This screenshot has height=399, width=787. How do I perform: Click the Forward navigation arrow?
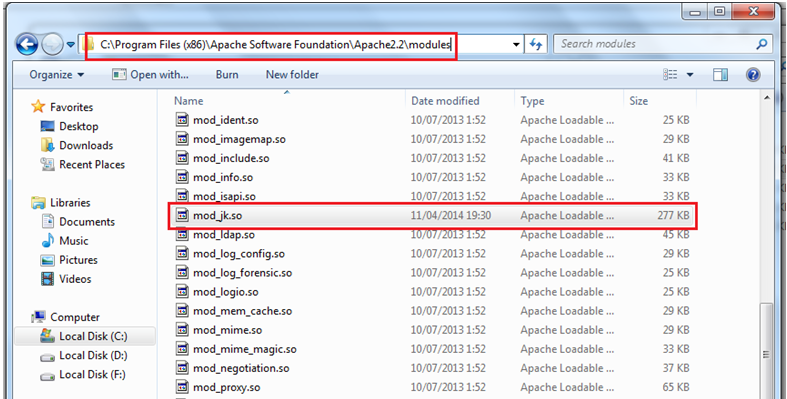pos(52,45)
